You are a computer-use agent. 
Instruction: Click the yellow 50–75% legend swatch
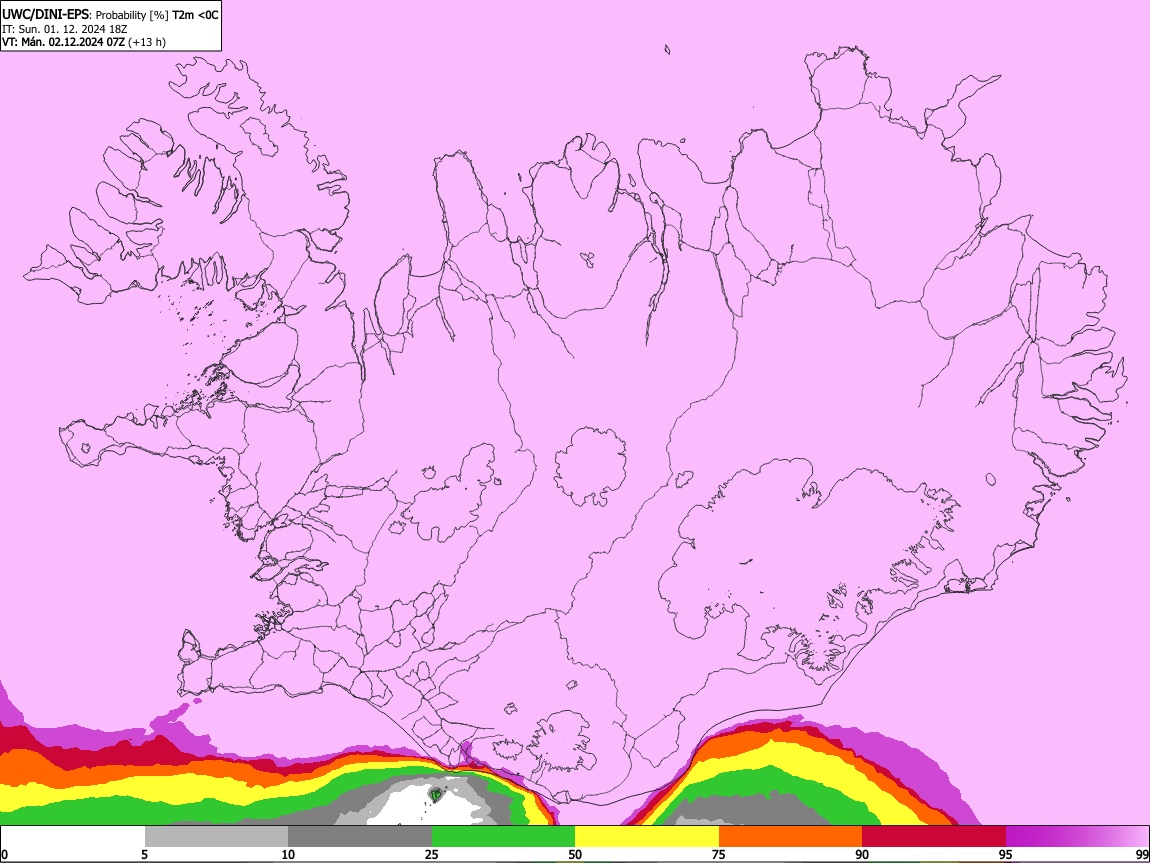[x=647, y=836]
